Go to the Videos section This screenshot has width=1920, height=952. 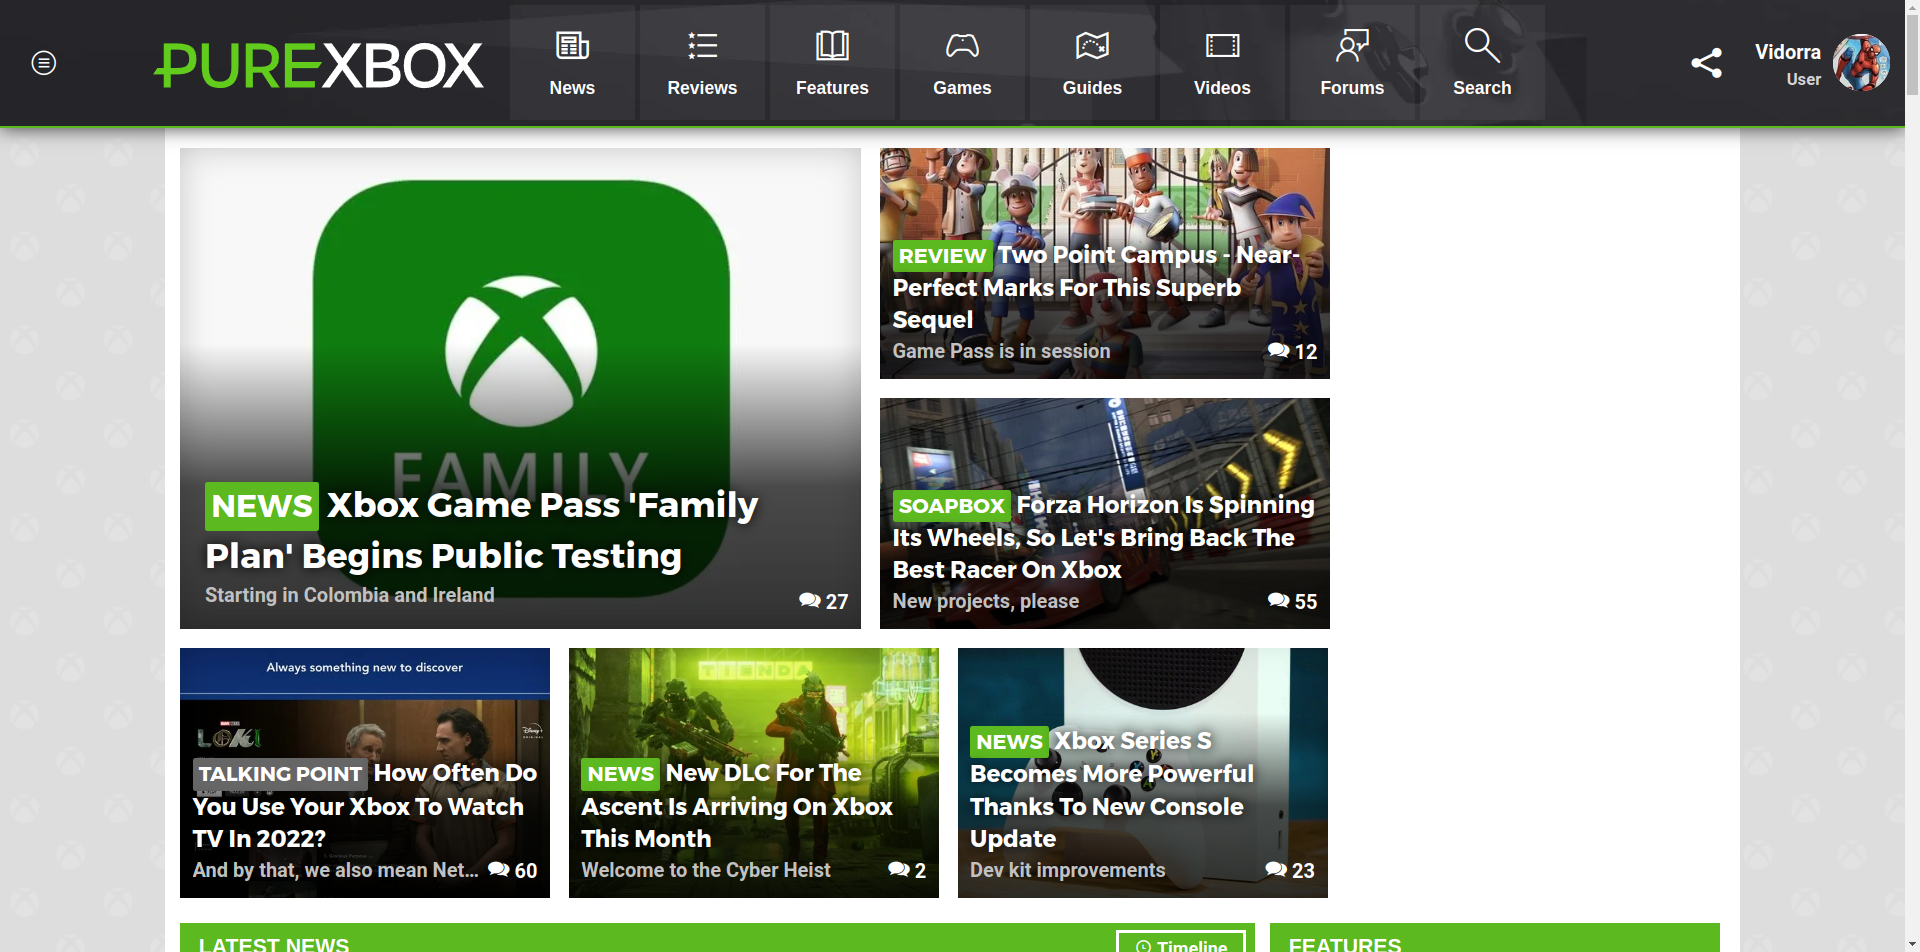point(1222,63)
